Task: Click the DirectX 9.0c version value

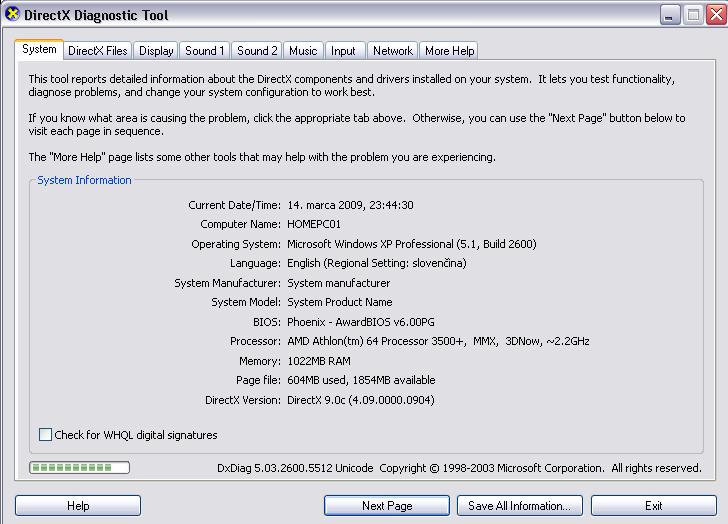Action: [361, 400]
